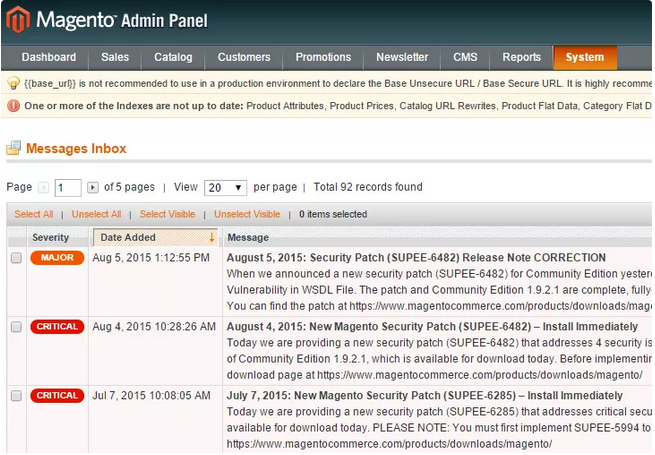The height and width of the screenshot is (455, 655).
Task: Go to next page arrow
Action: coord(93,188)
